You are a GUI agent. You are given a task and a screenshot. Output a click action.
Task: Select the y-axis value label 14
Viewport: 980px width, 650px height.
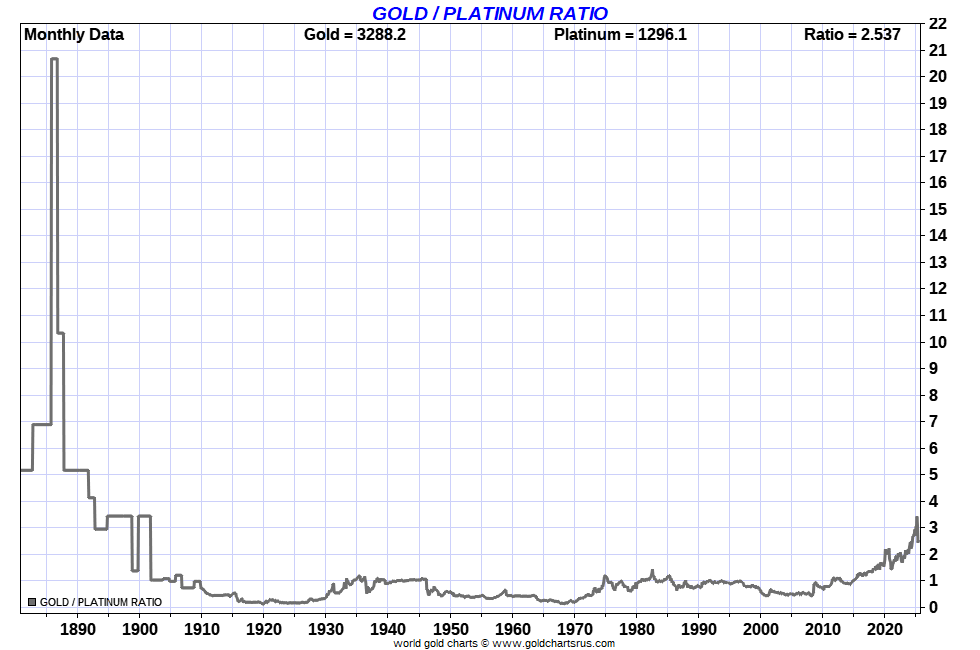[938, 236]
